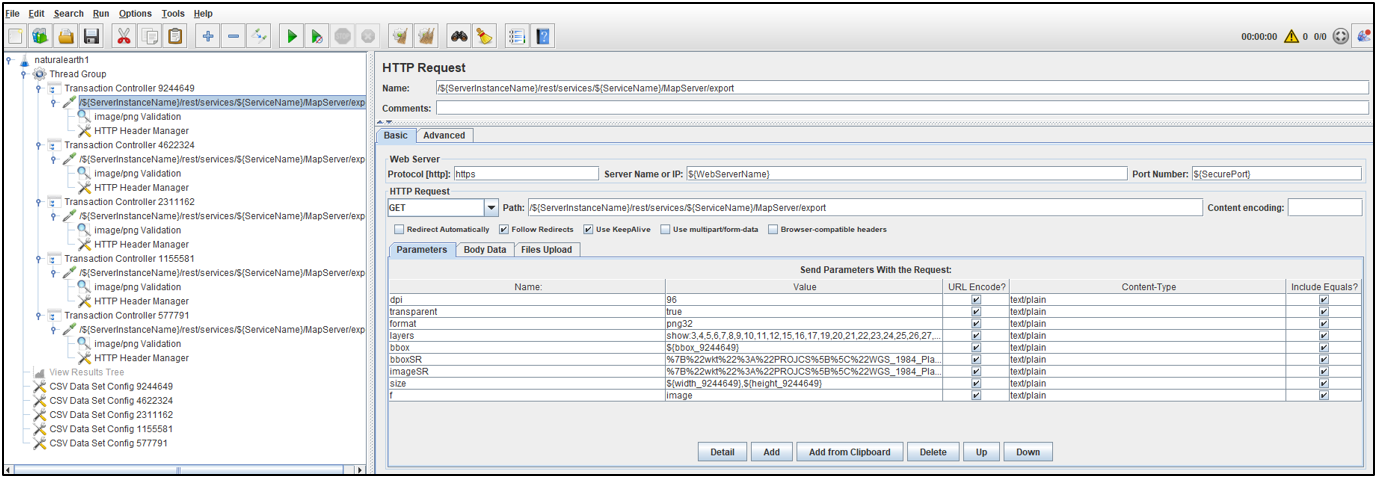Toggle URL Encode checkbox for bbox row
The height and width of the screenshot is (478, 1377).
point(976,347)
